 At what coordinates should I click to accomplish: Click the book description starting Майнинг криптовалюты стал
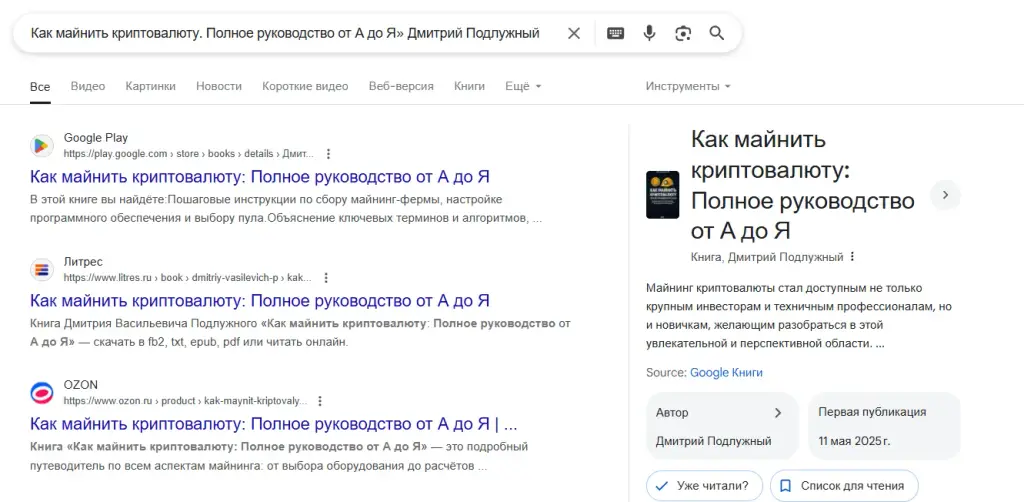799,315
